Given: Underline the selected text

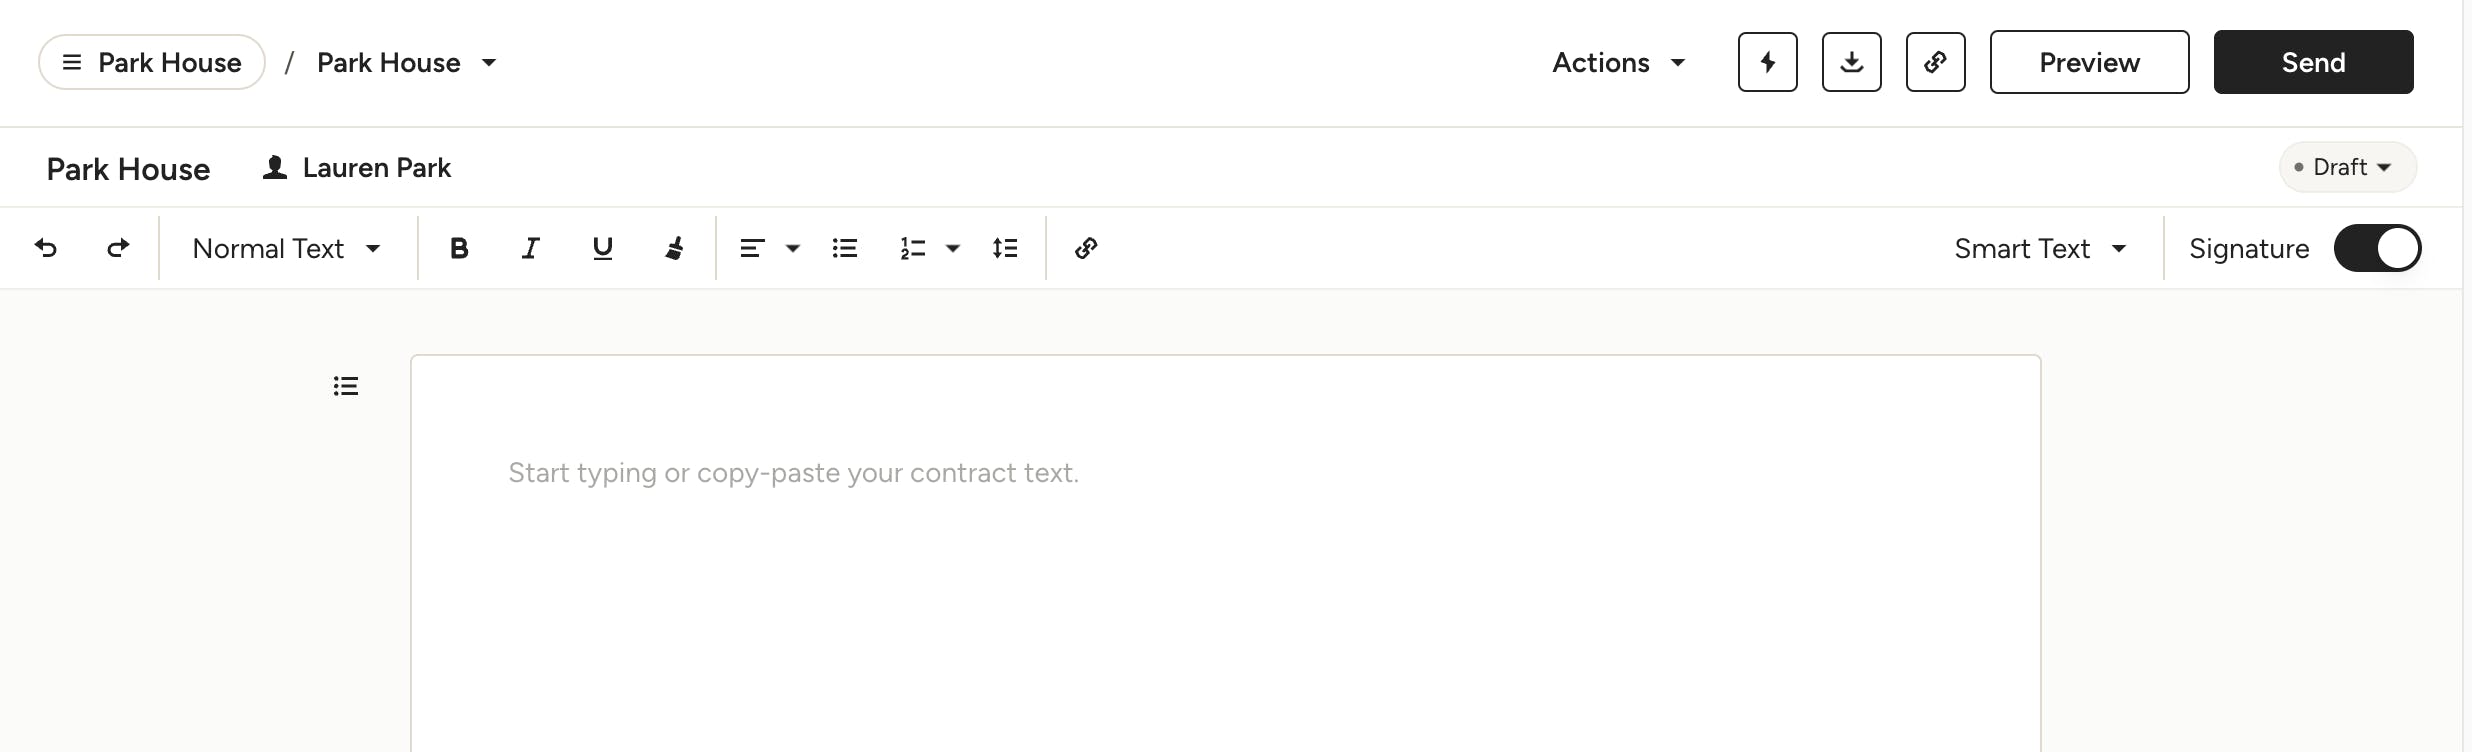Looking at the screenshot, I should (602, 248).
